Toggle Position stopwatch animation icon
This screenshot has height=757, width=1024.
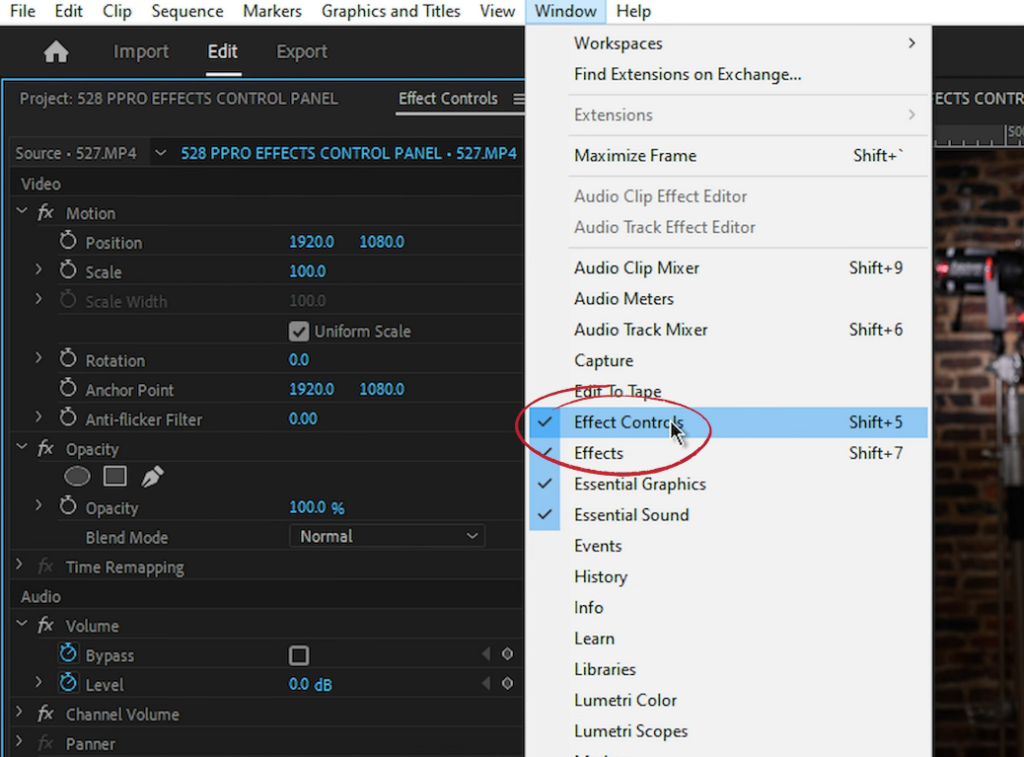point(68,242)
